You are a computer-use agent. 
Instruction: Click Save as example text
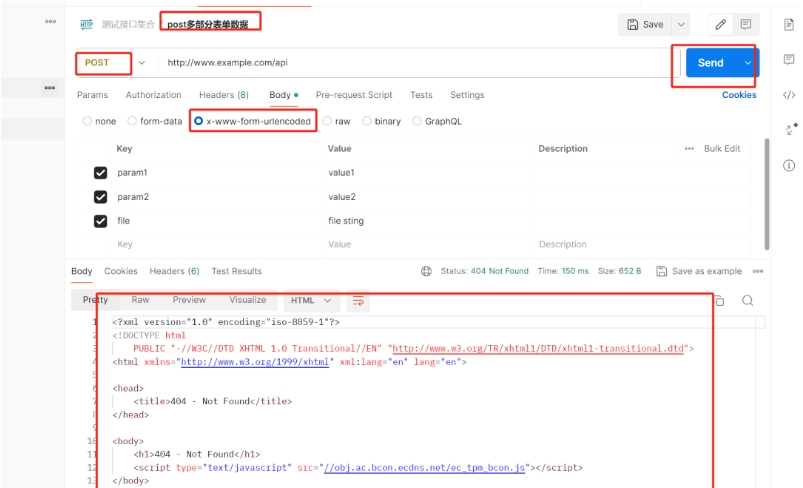coord(707,271)
